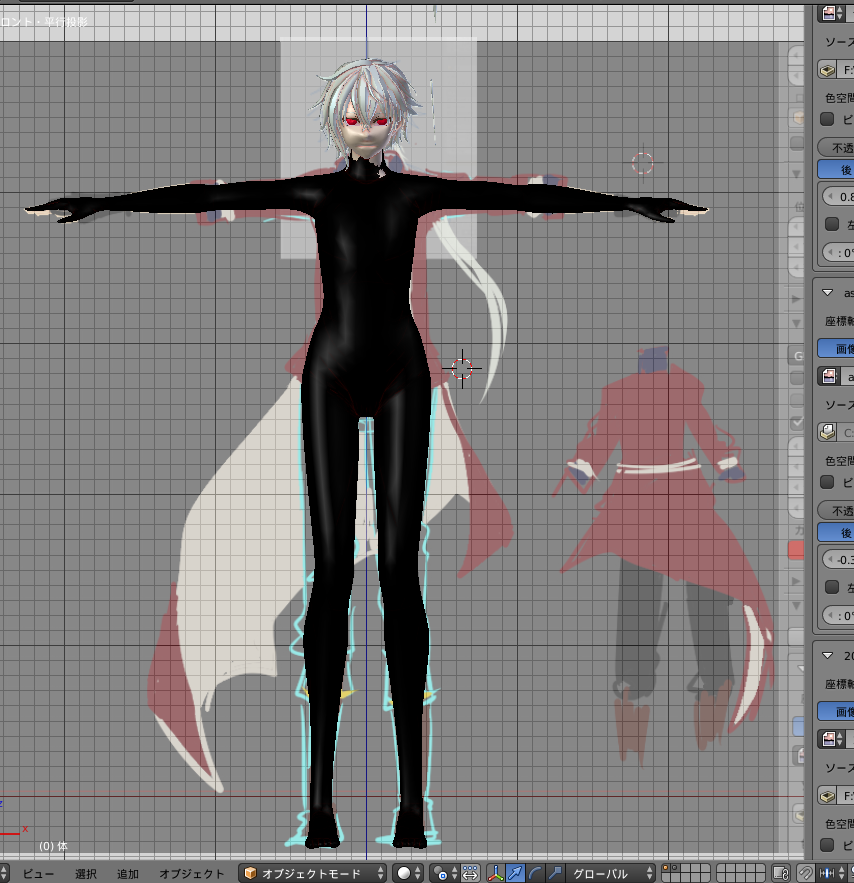Select the rotate manipulator icon
The width and height of the screenshot is (854, 883).
tap(534, 870)
